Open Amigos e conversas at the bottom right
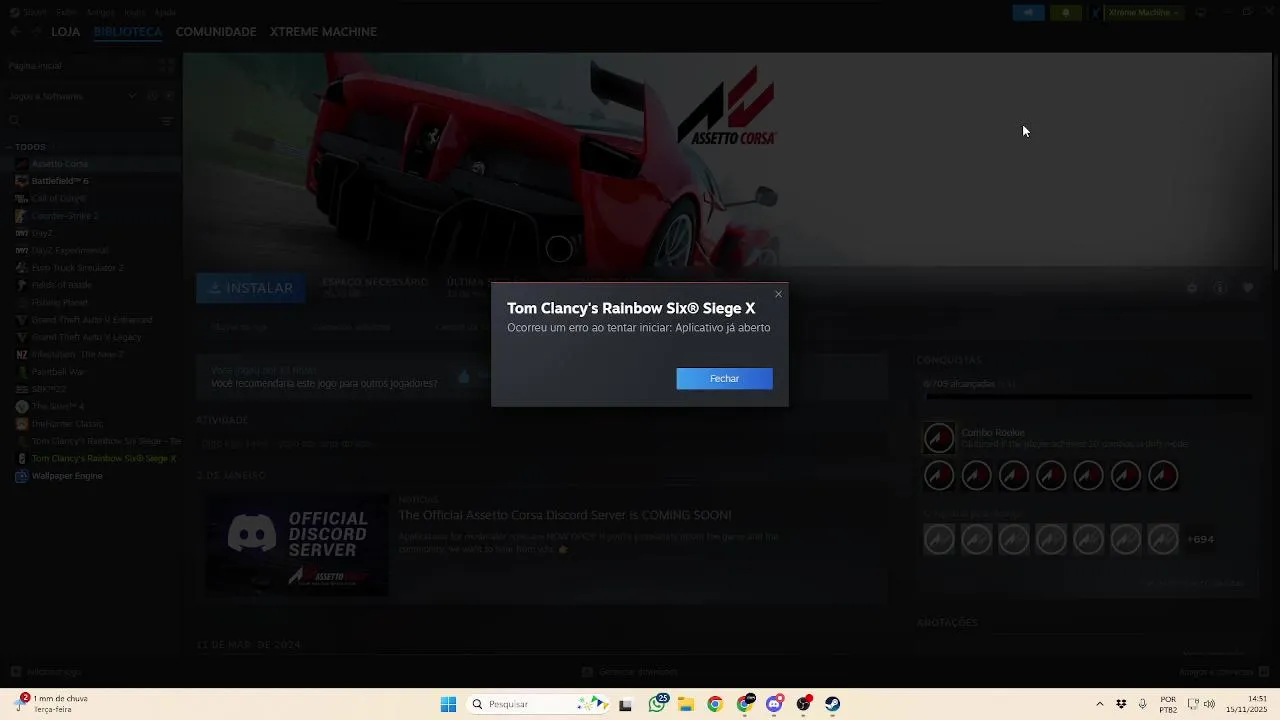This screenshot has height=720, width=1280. pos(1223,672)
